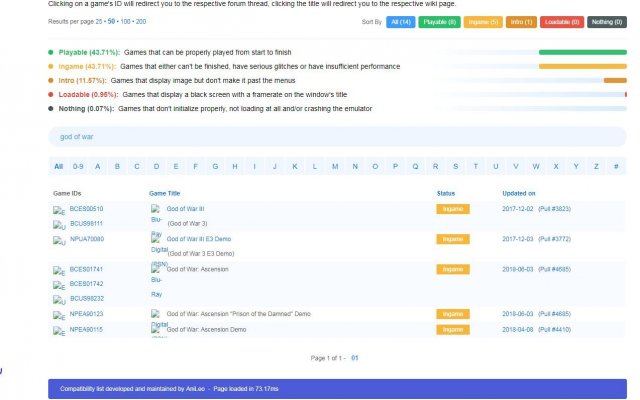The width and height of the screenshot is (640, 400).
Task: Open God of War: Ascension Demo wiki page
Action: [206, 329]
